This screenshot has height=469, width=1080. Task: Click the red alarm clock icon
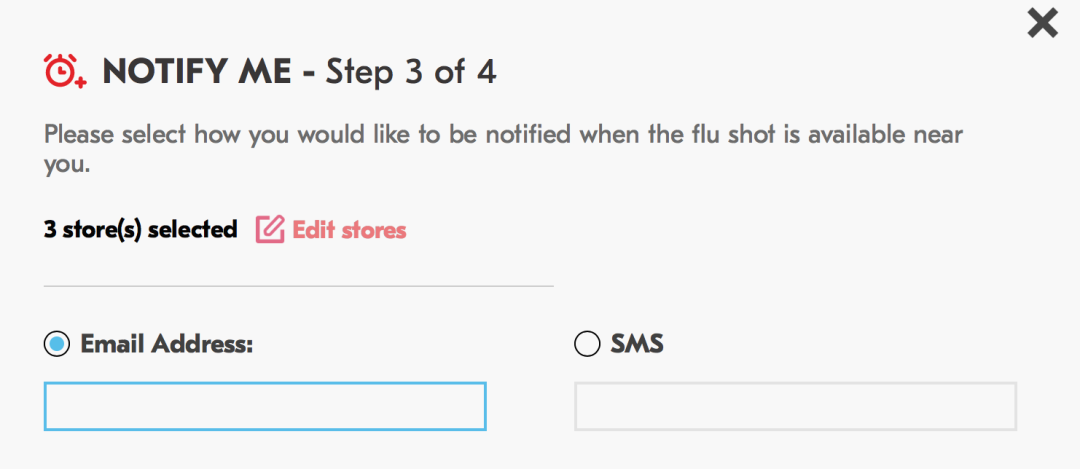63,70
